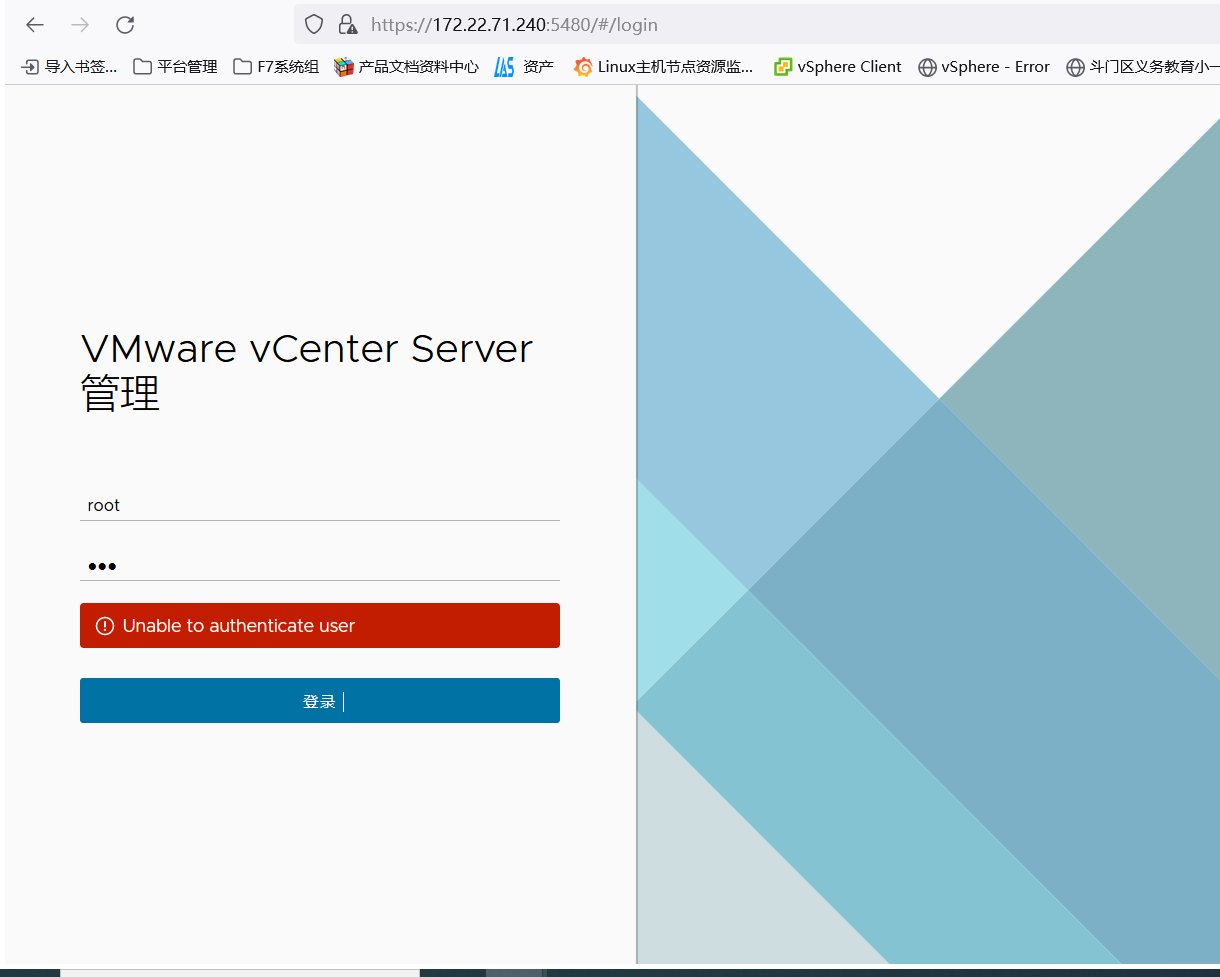
Task: Open the 产品文档资料中心 bookmark
Action: pyautogui.click(x=406, y=67)
